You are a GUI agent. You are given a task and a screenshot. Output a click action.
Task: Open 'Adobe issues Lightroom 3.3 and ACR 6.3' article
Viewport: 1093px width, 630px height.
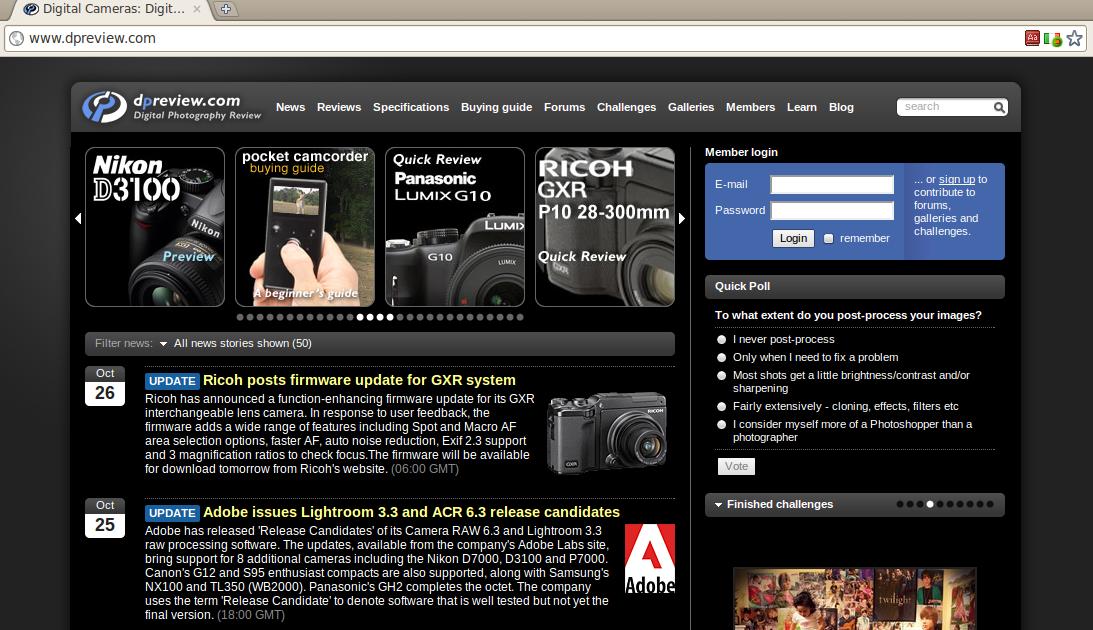pos(411,512)
